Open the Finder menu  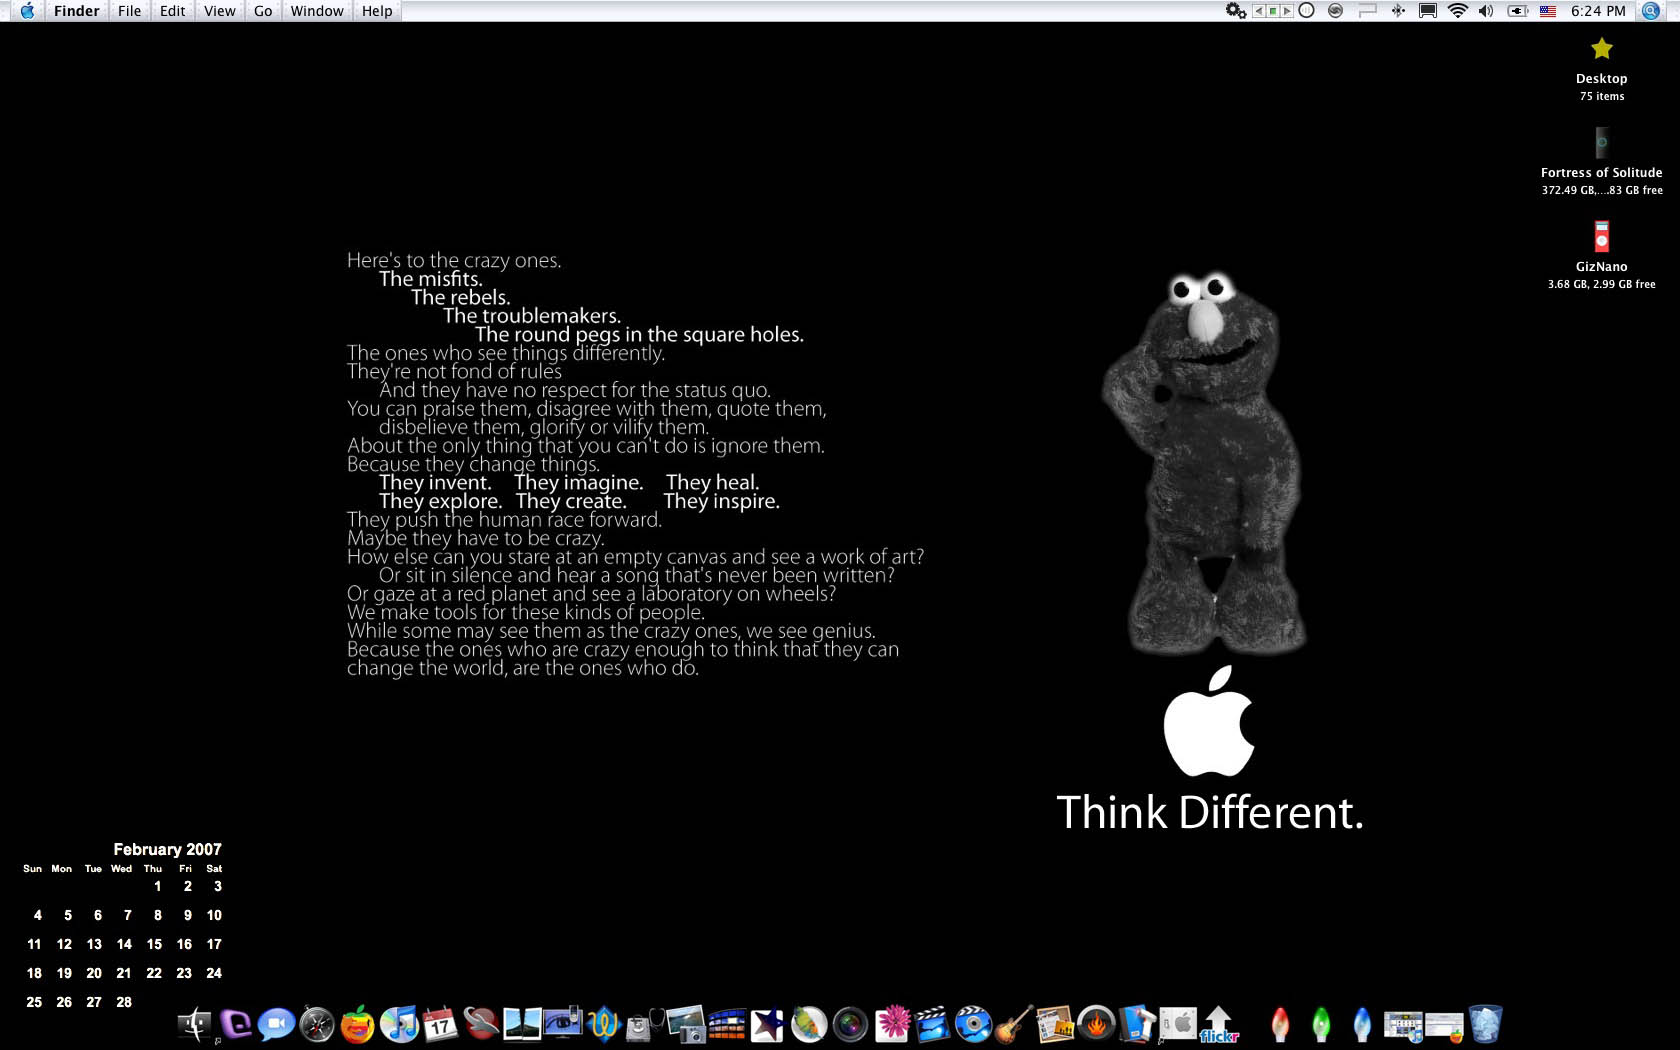(x=77, y=11)
